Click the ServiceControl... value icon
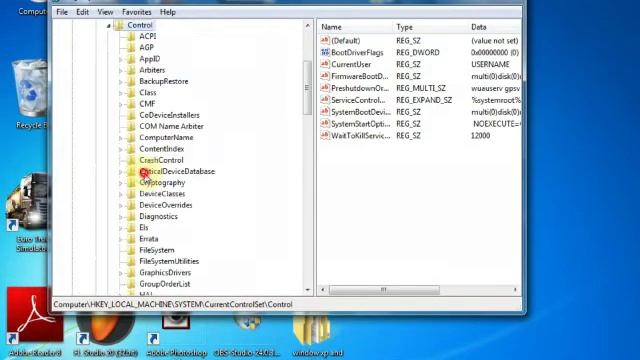 point(325,99)
